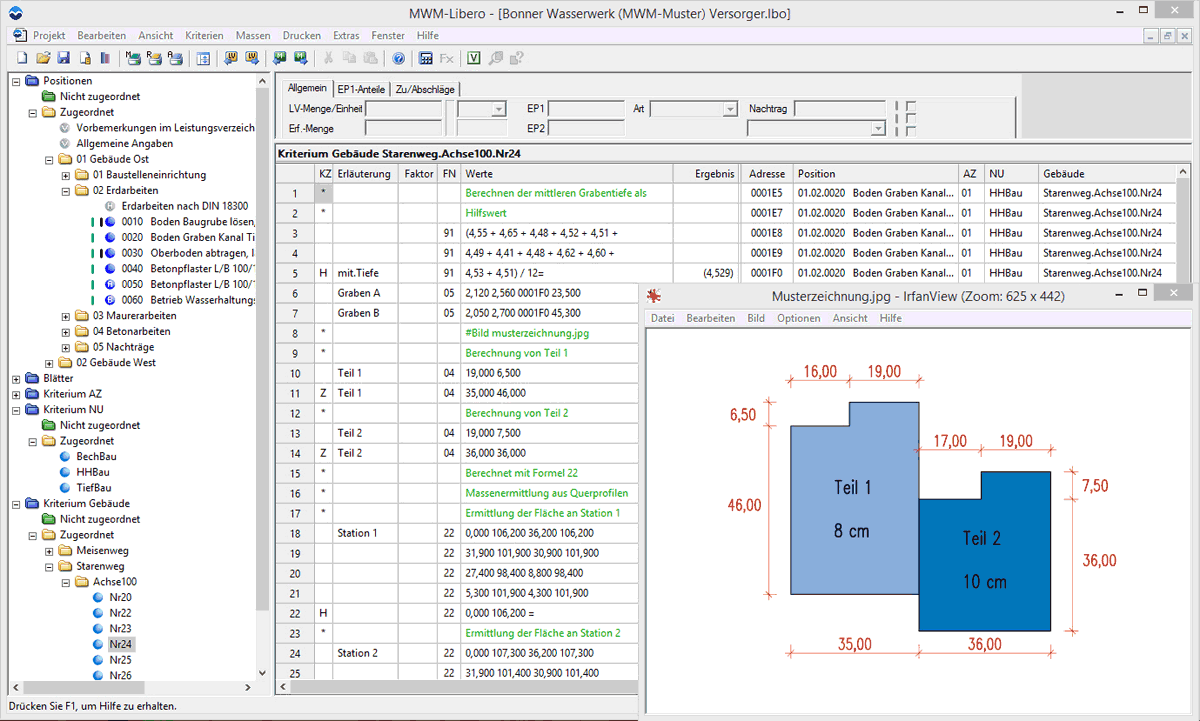1200x721 pixels.
Task: Expand the 03 Maurerarbeiten node
Action: [66, 316]
